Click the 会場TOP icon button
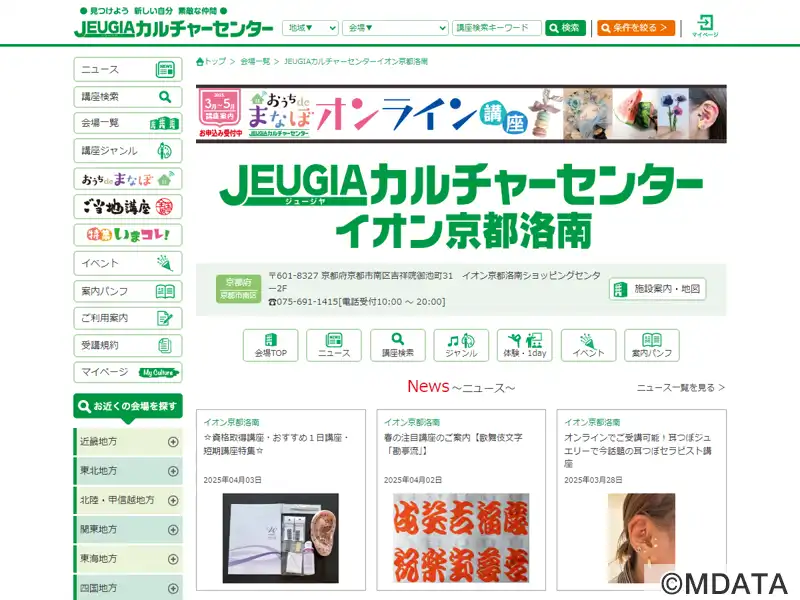Image resolution: width=800 pixels, height=600 pixels. 270,345
